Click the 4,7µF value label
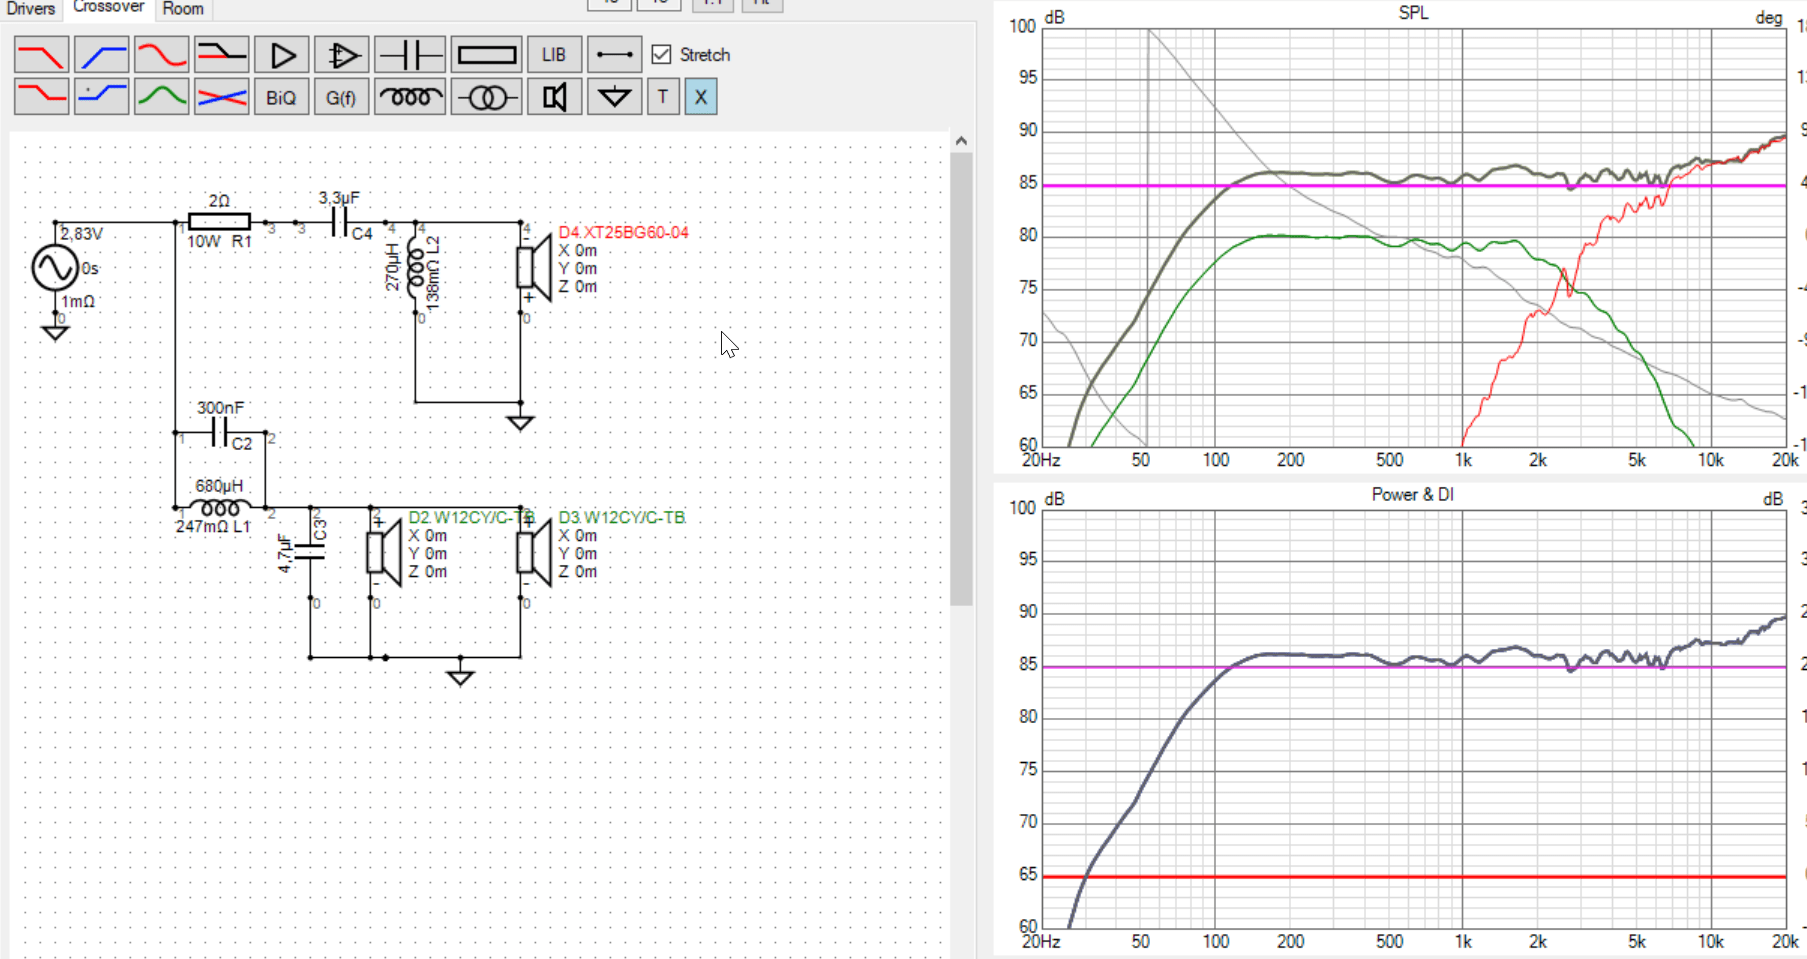The image size is (1807, 959). 285,554
